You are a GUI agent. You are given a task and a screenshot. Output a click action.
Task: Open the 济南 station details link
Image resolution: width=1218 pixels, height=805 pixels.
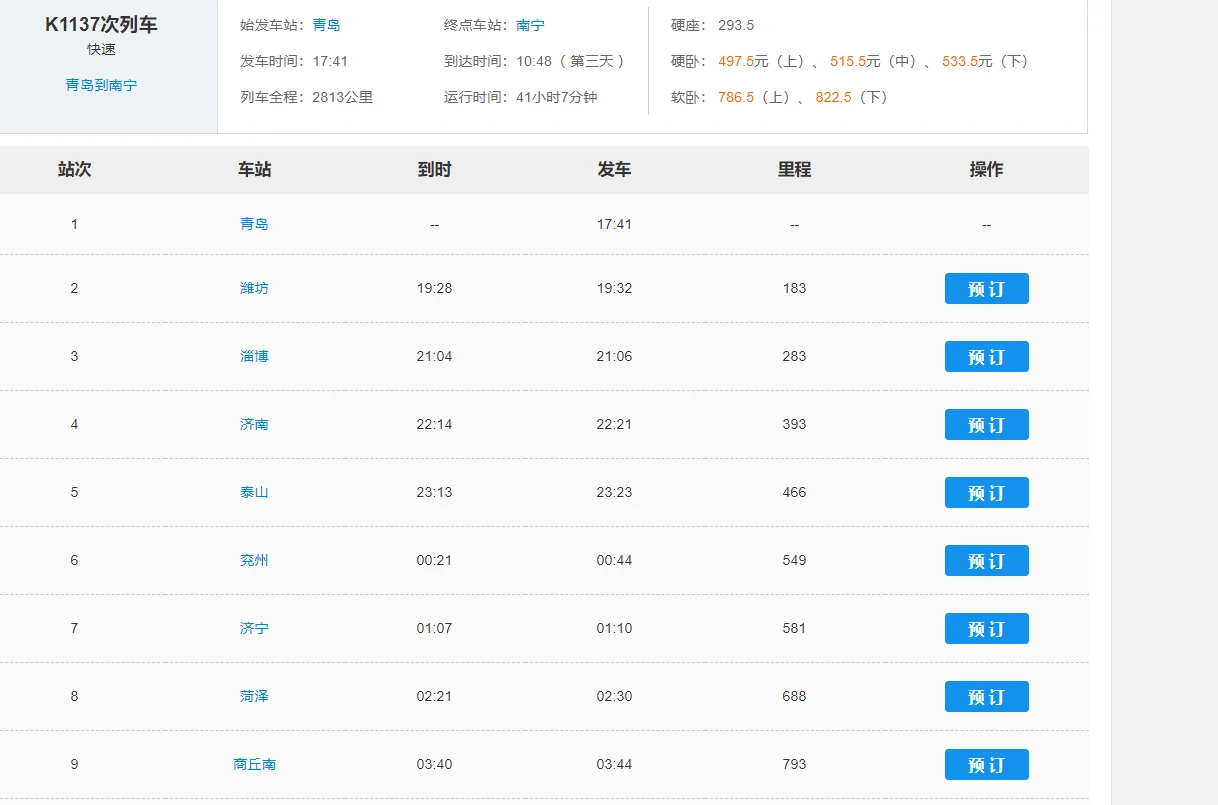(x=254, y=424)
